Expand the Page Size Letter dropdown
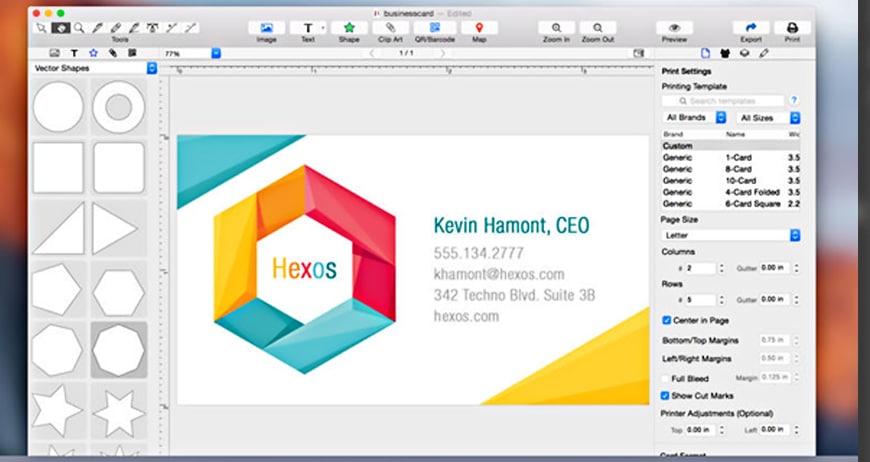 point(731,235)
